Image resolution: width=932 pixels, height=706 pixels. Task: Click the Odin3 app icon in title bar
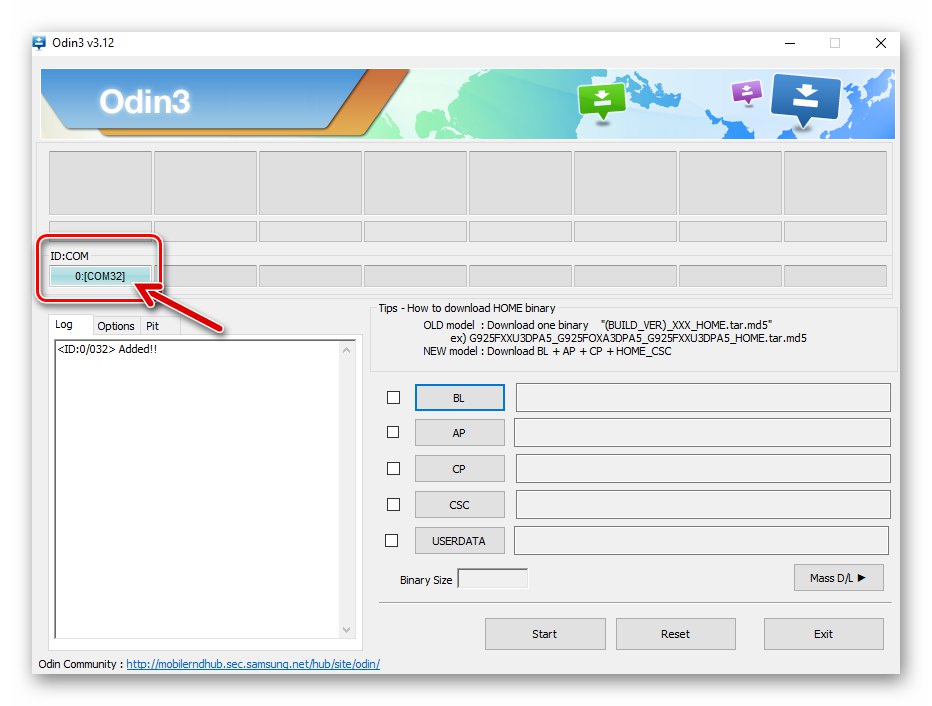click(x=39, y=43)
